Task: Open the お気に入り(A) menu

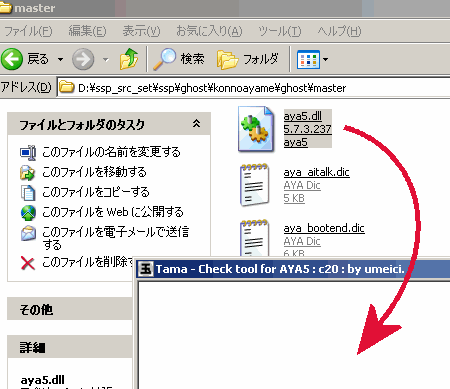Action: point(209,31)
